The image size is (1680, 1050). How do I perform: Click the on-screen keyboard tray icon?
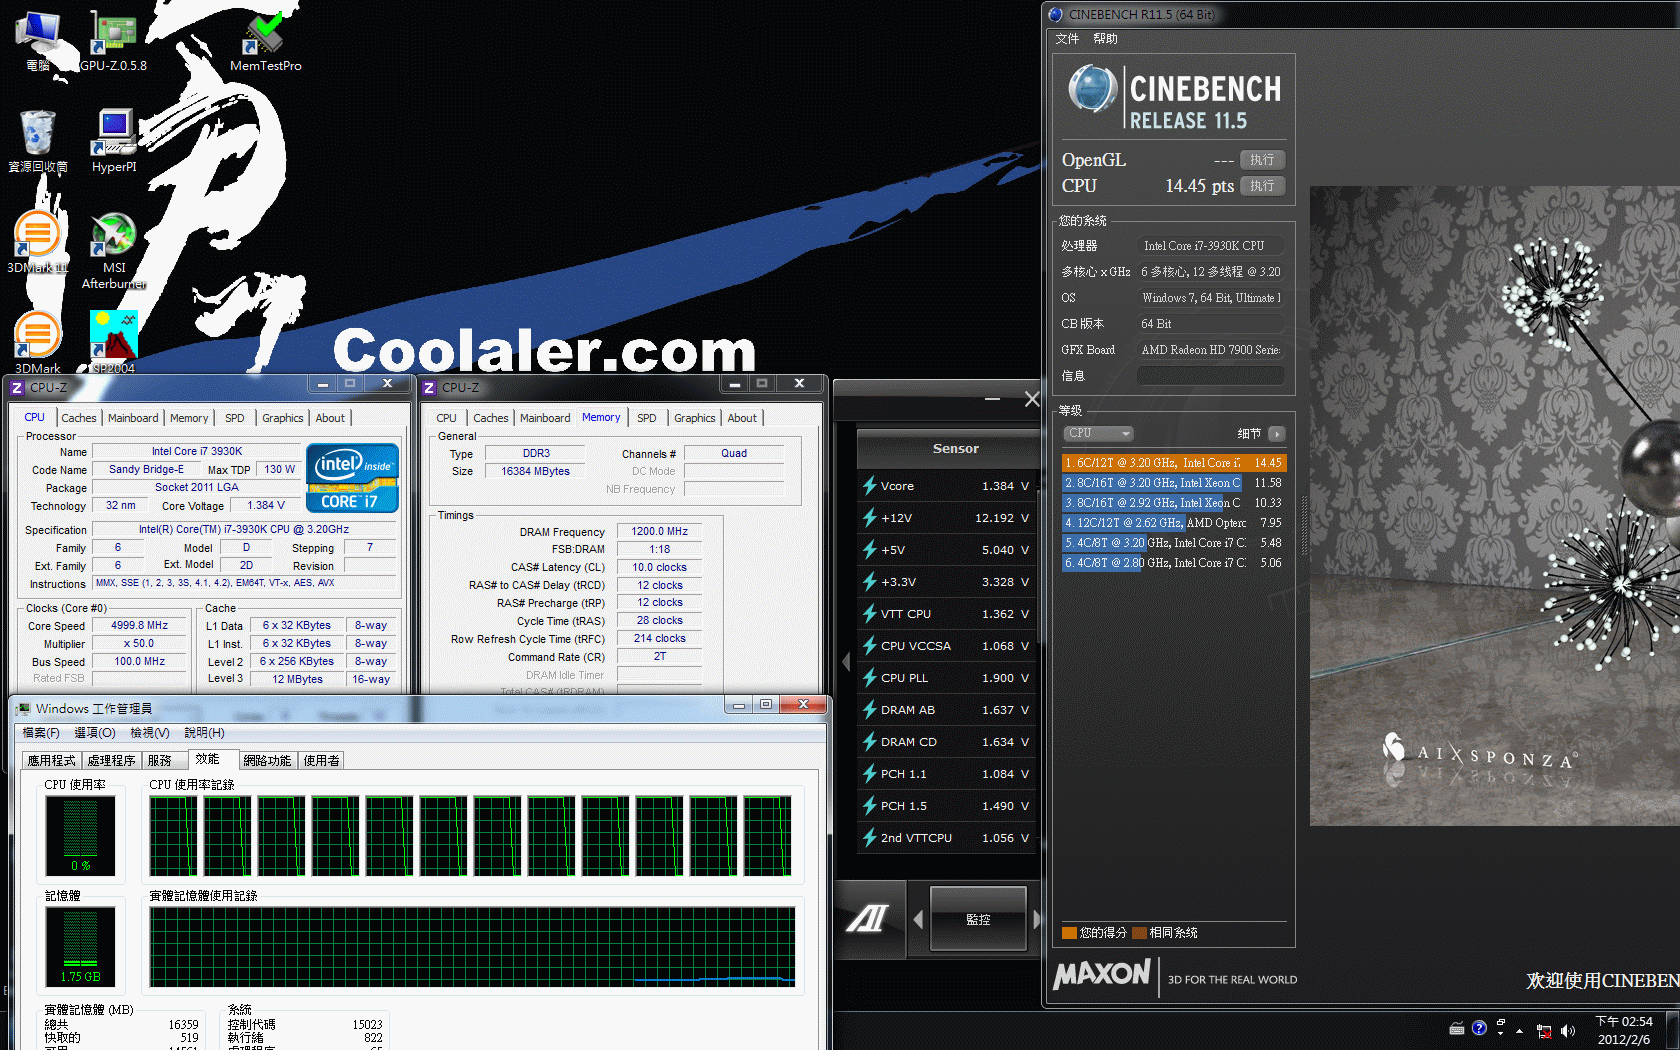(1457, 1028)
